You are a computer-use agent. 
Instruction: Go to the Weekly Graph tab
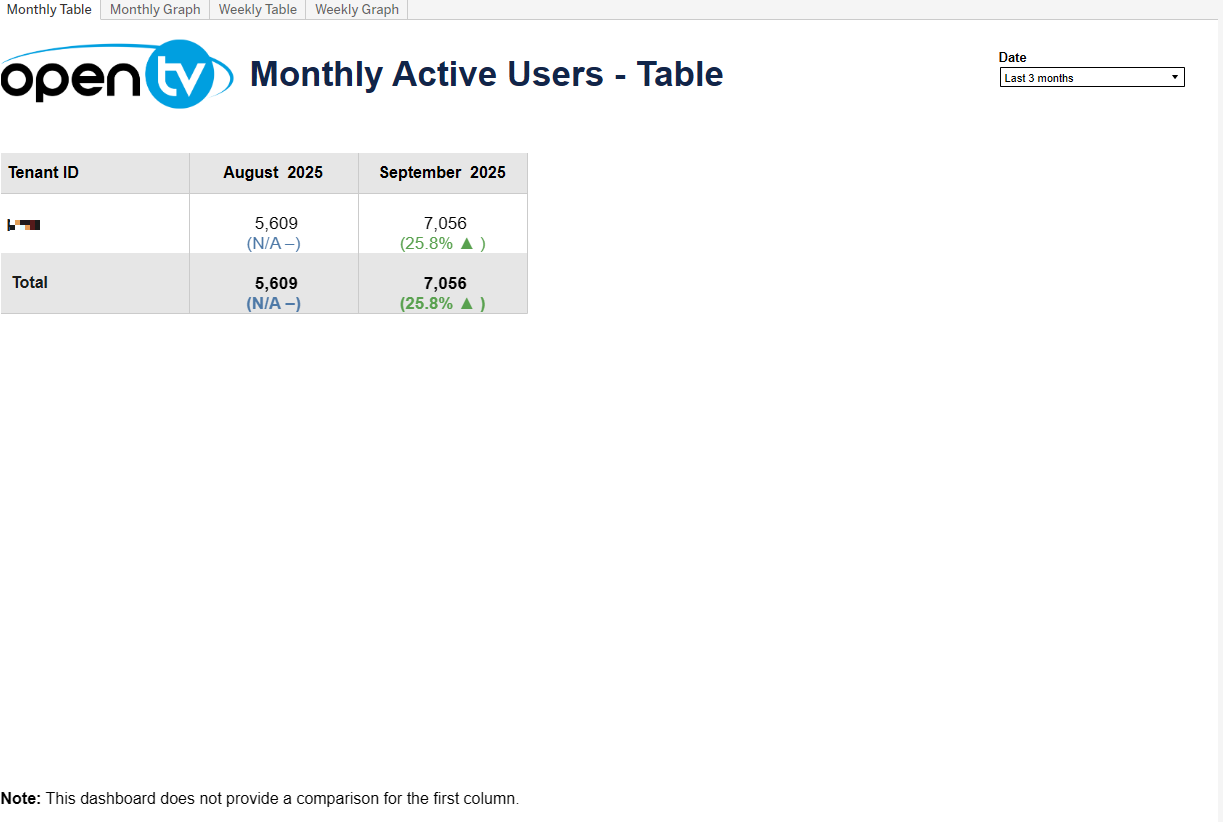point(356,10)
